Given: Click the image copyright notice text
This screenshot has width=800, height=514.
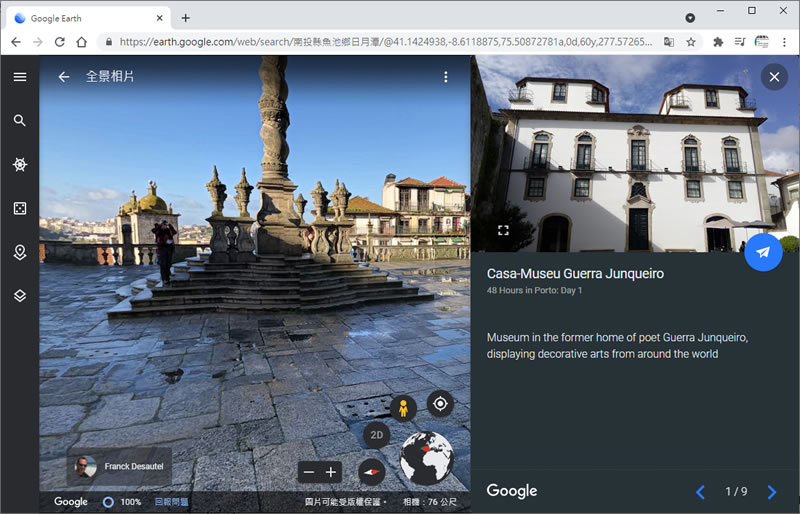Looking at the screenshot, I should pos(345,502).
